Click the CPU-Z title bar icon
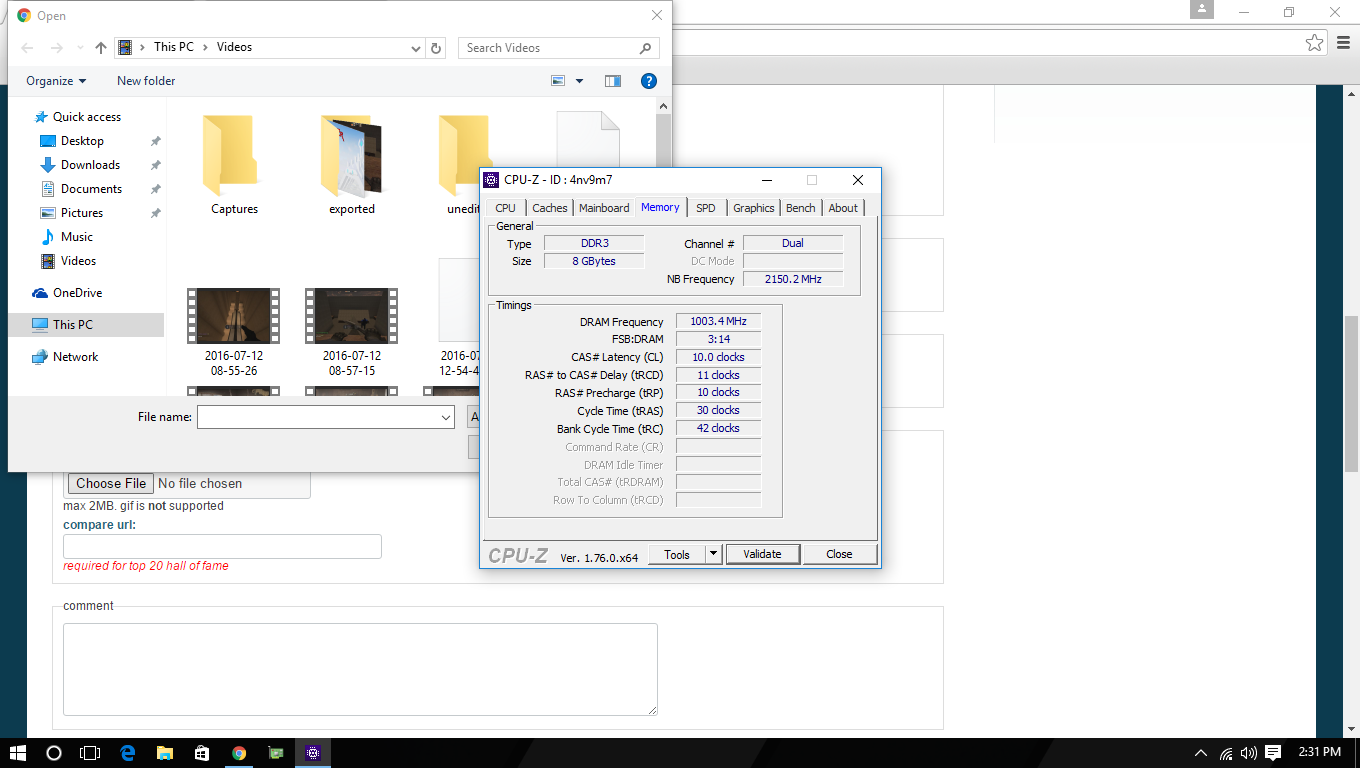 coord(491,180)
